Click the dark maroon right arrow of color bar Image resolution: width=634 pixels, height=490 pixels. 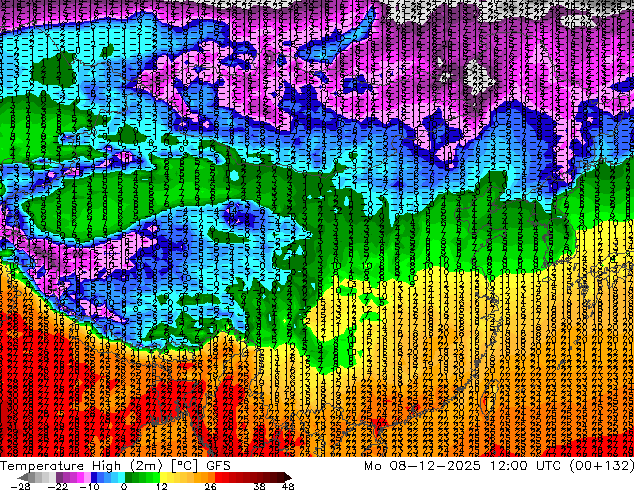[x=288, y=477]
